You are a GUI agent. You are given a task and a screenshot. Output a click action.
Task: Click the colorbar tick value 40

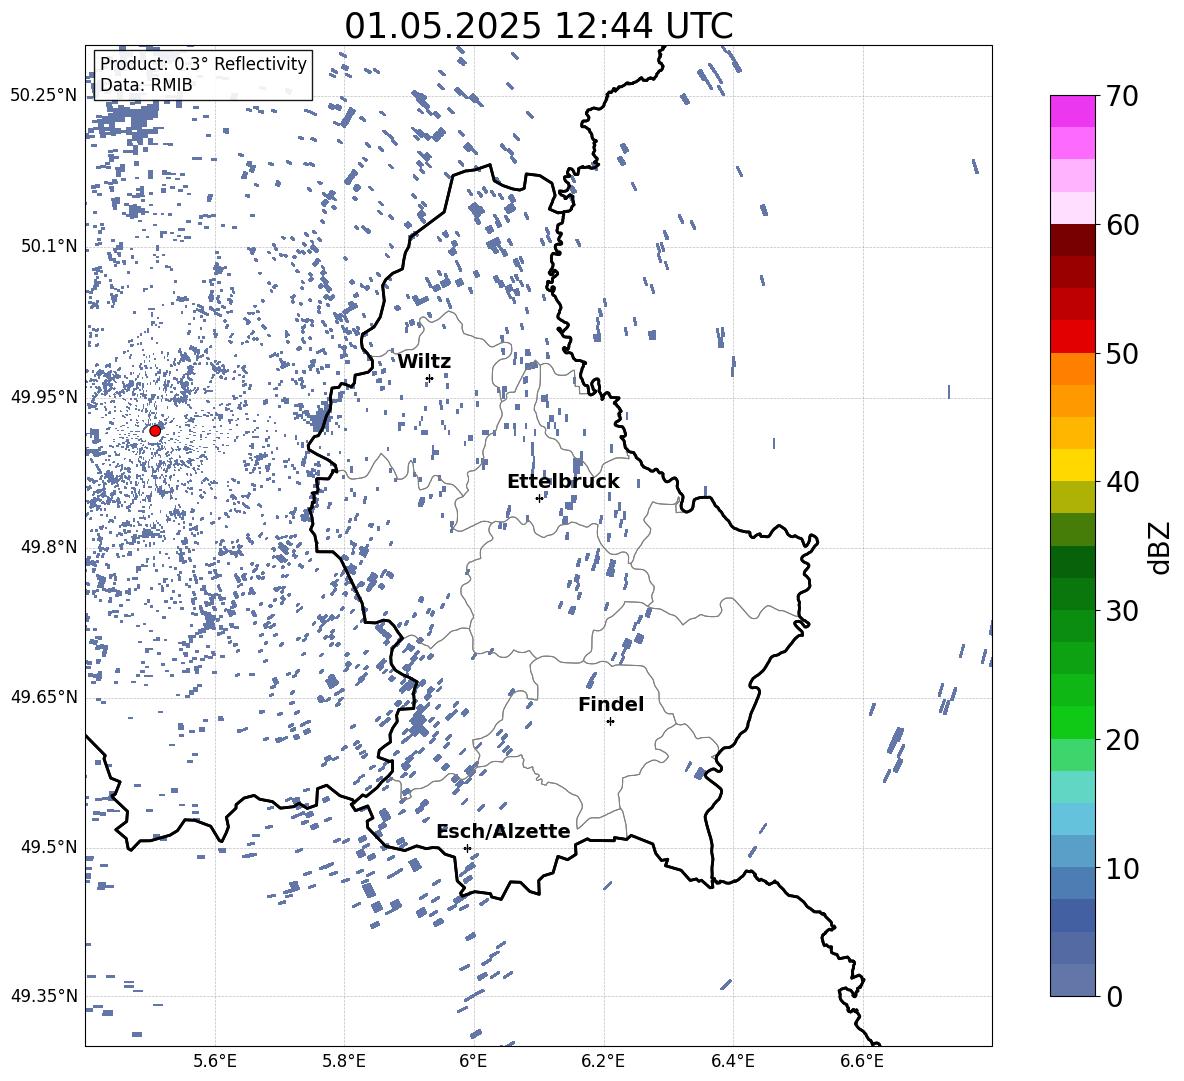tap(1123, 482)
